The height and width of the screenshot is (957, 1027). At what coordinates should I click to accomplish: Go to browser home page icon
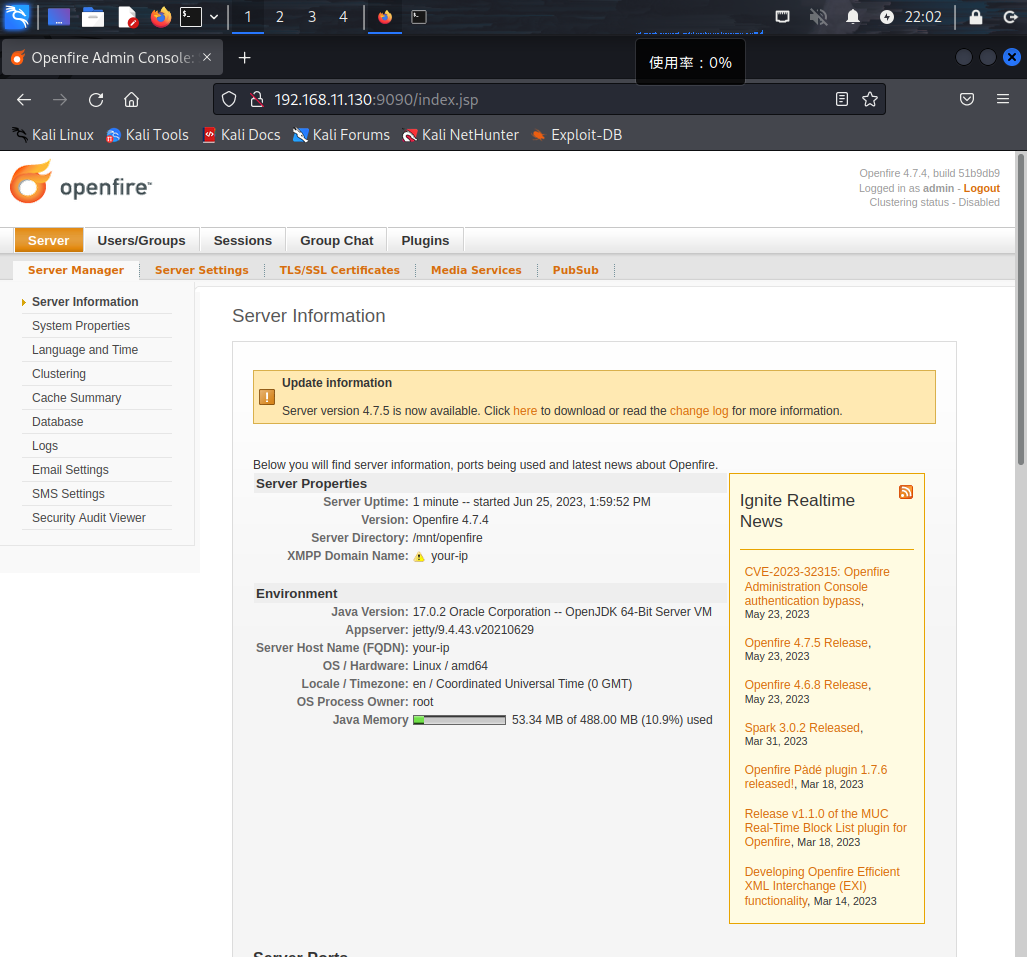[131, 99]
